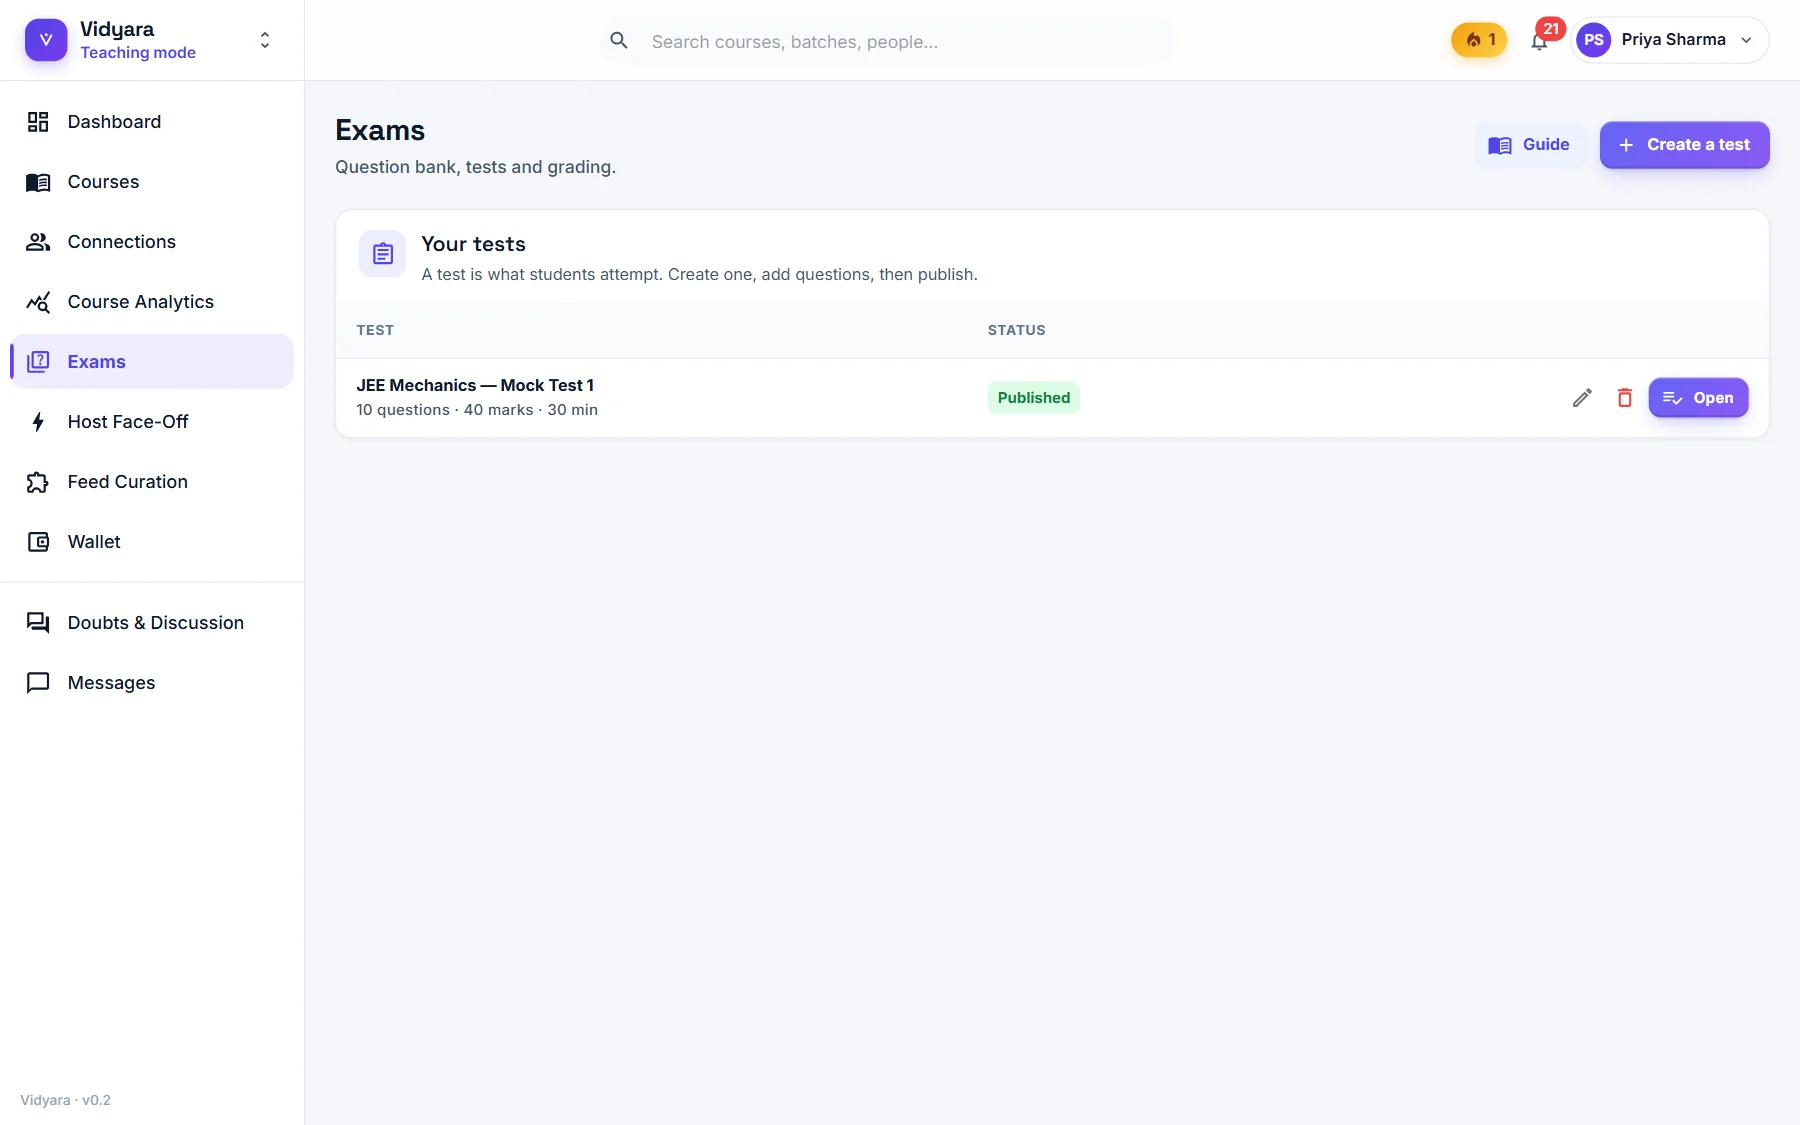Click the Feed Curation puzzle icon
This screenshot has width=1800, height=1125.
pyautogui.click(x=38, y=482)
